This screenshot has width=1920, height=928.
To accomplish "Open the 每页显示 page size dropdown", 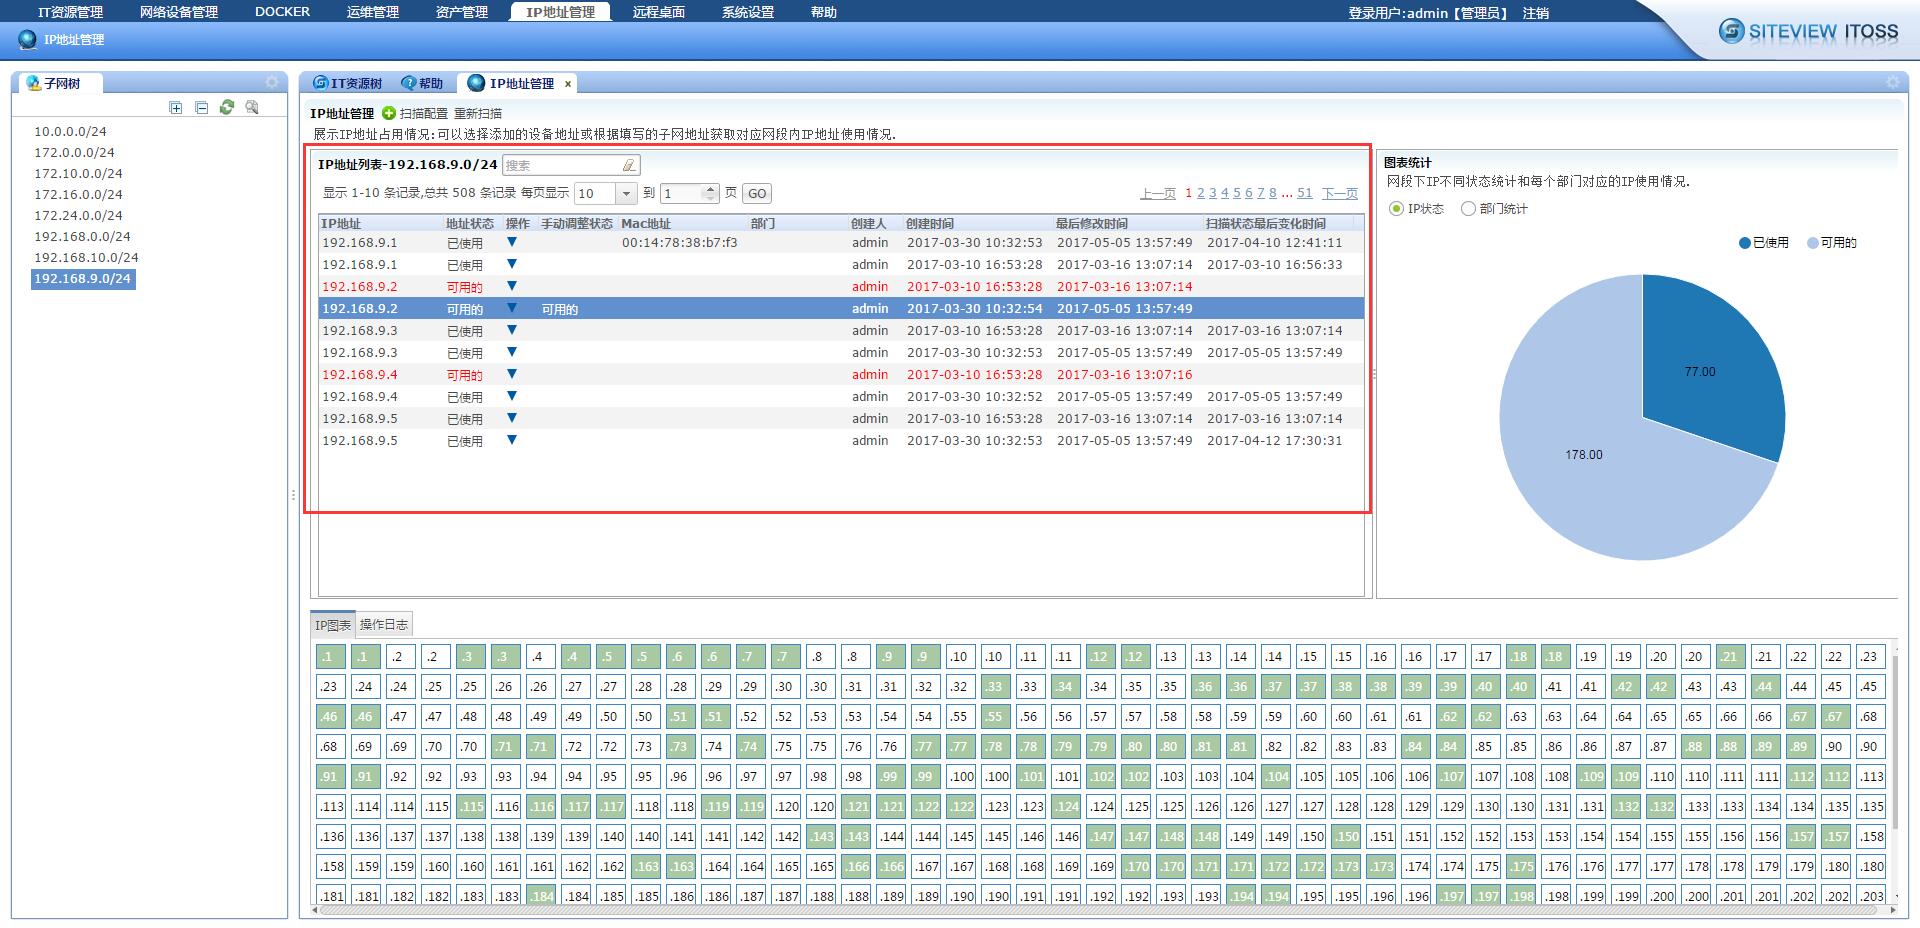I will click(627, 194).
